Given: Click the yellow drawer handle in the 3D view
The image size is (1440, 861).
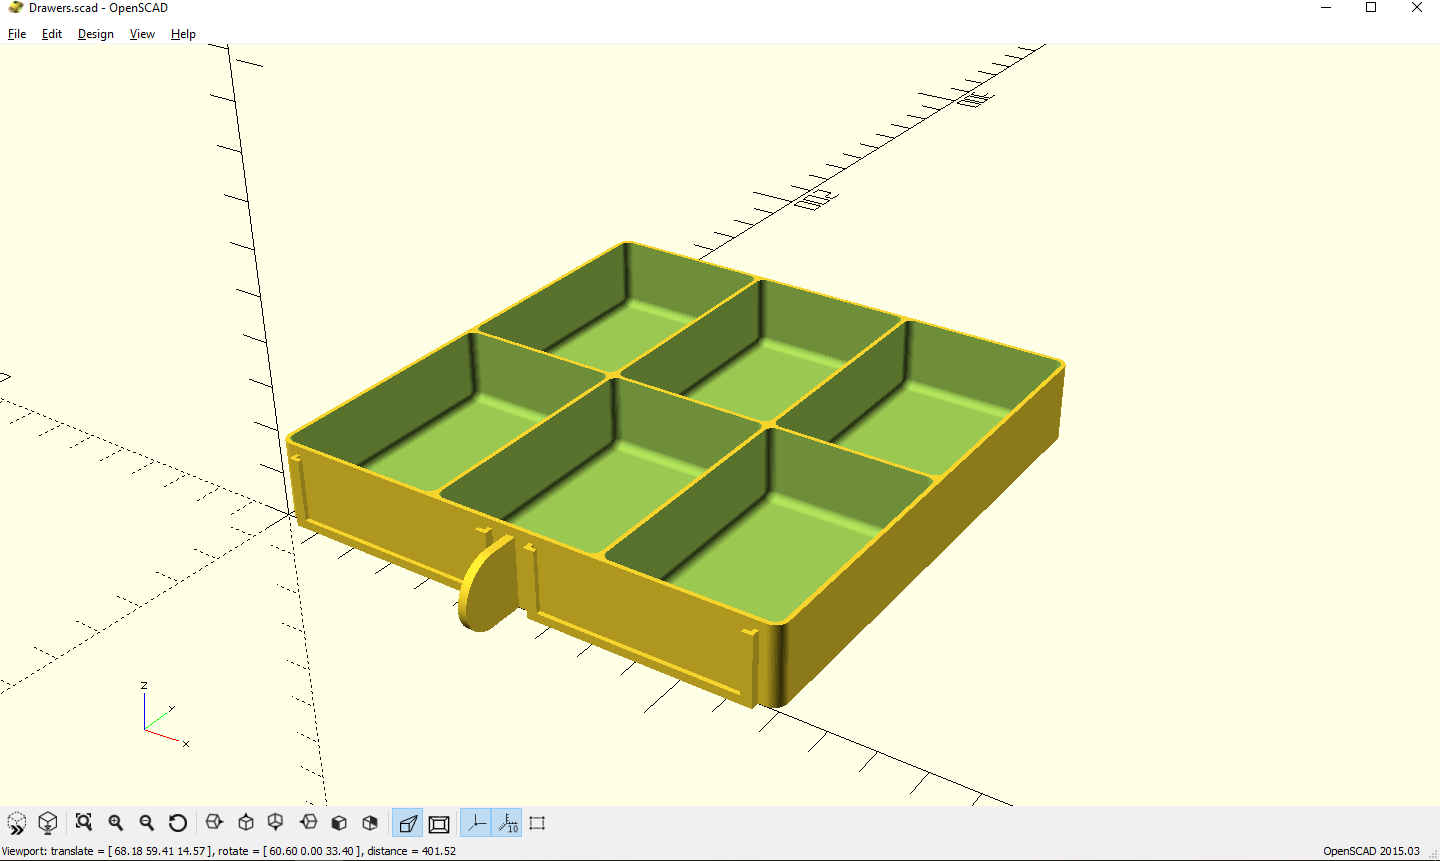Looking at the screenshot, I should click(x=486, y=584).
